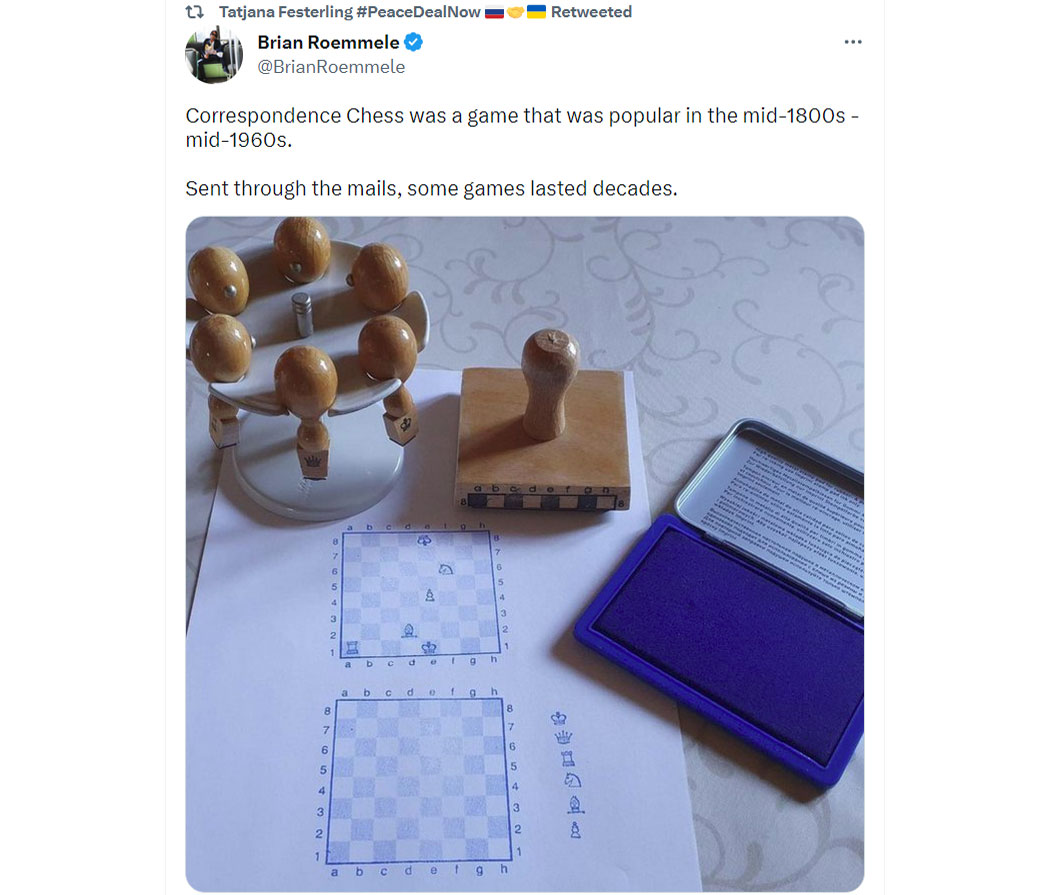Image resolution: width=1050 pixels, height=895 pixels.
Task: Click the sentence about games lasting decades
Action: point(431,188)
